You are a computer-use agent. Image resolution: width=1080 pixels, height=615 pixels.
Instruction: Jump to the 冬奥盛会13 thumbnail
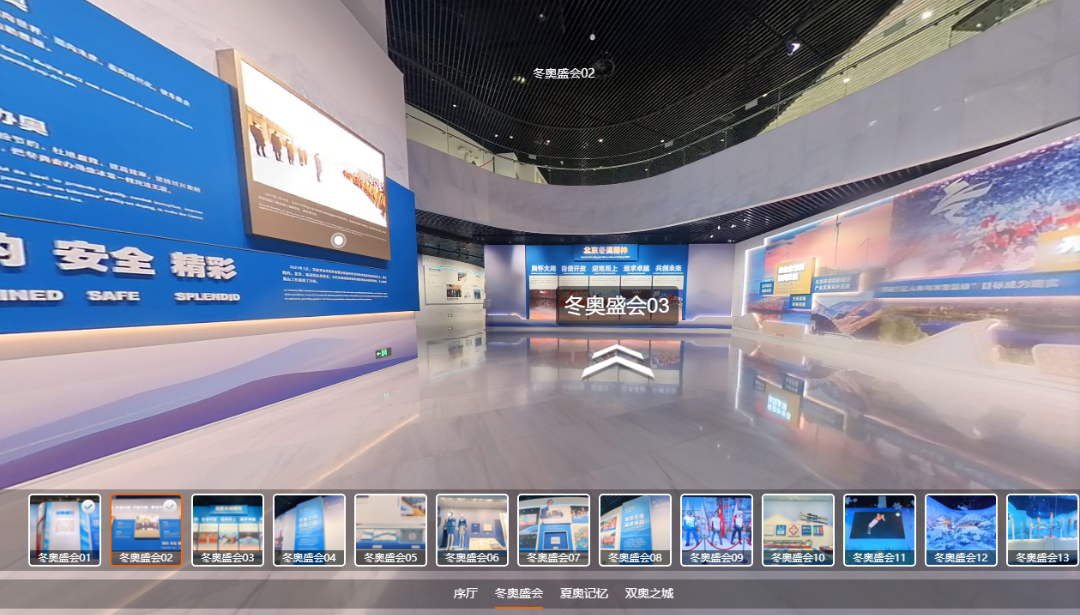coord(1042,529)
